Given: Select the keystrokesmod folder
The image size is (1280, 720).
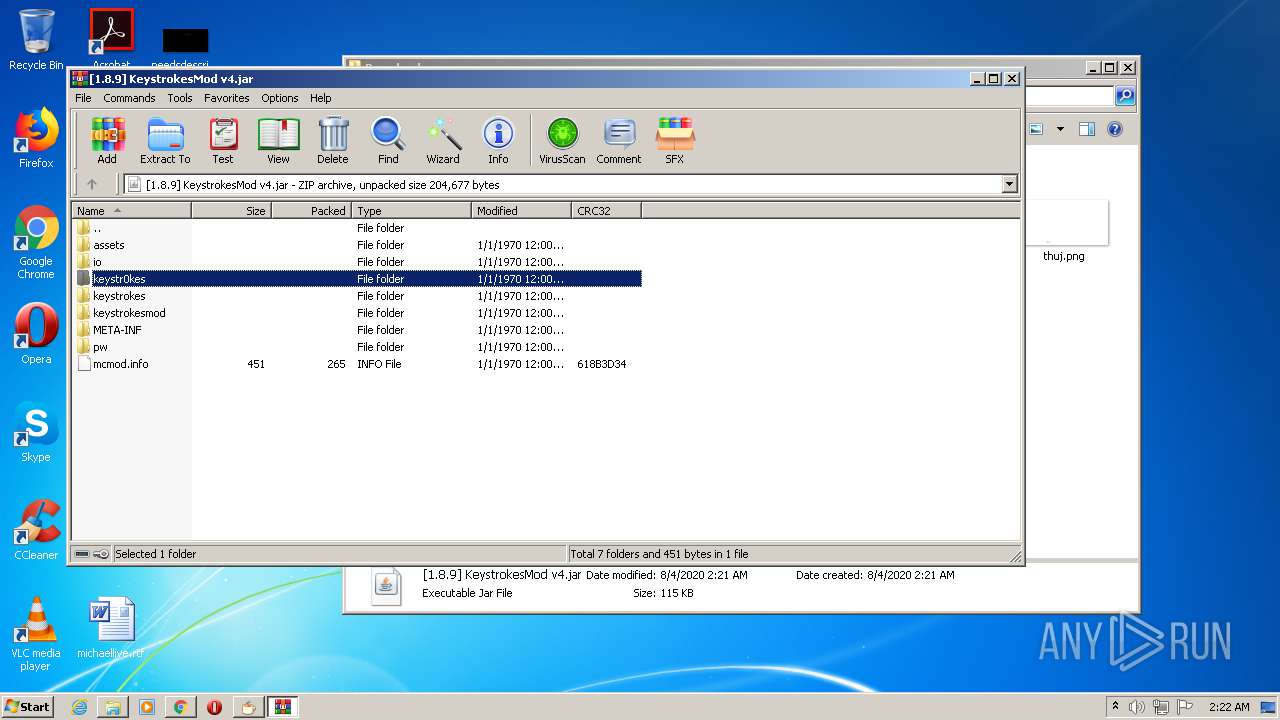Looking at the screenshot, I should click(x=357, y=313).
